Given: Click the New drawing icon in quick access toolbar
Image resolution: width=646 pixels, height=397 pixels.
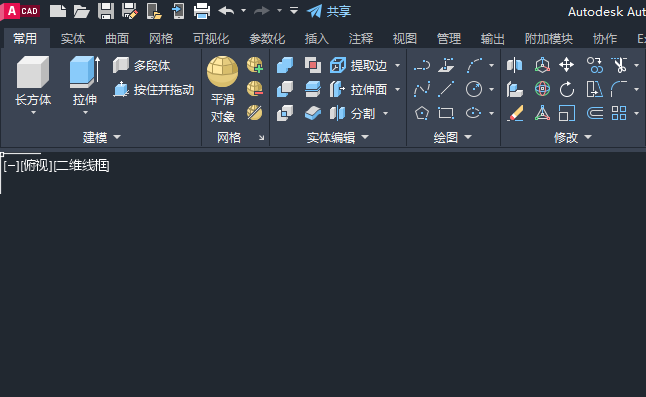Looking at the screenshot, I should coord(58,11).
